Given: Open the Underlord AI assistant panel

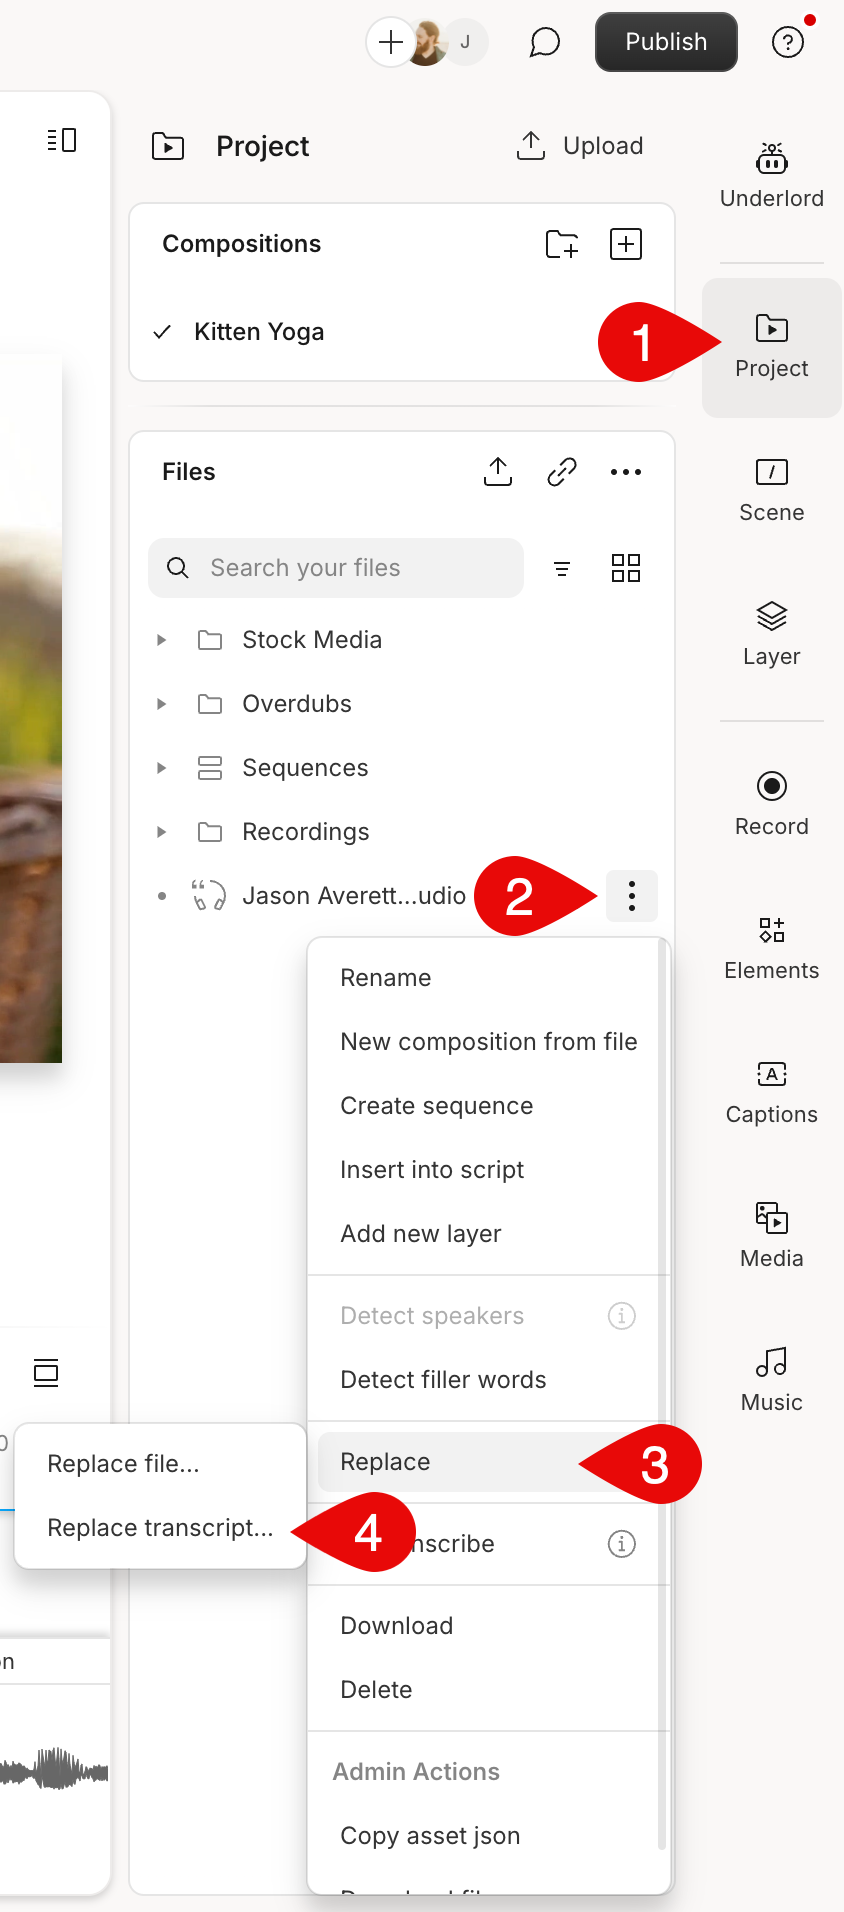Looking at the screenshot, I should pos(771,176).
